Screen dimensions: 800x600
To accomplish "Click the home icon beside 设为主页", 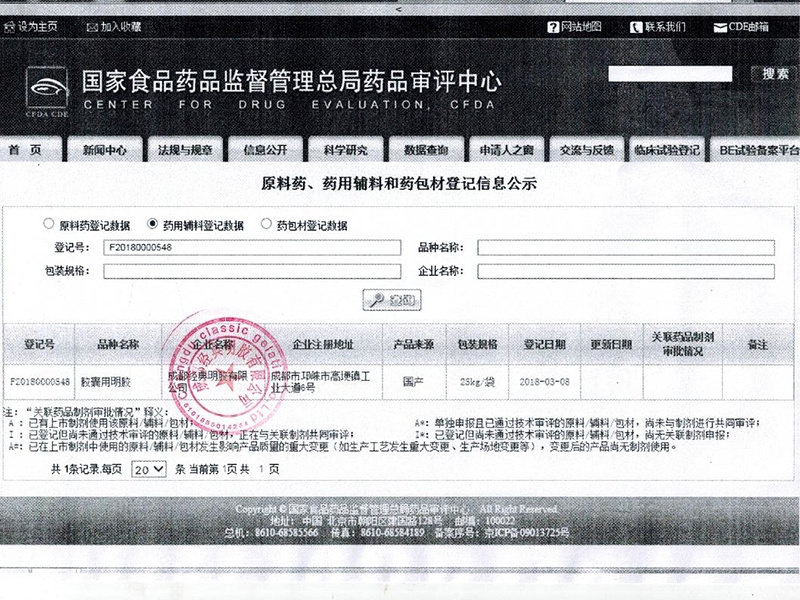I will (9, 27).
